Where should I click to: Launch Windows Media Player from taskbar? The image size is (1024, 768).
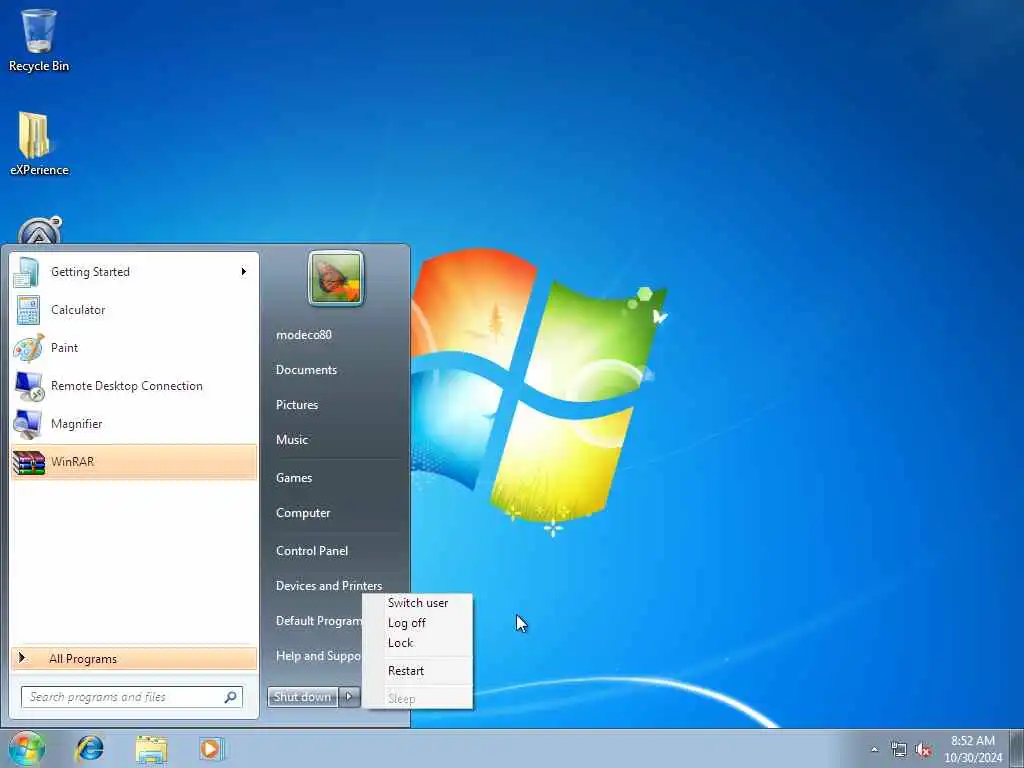click(211, 748)
